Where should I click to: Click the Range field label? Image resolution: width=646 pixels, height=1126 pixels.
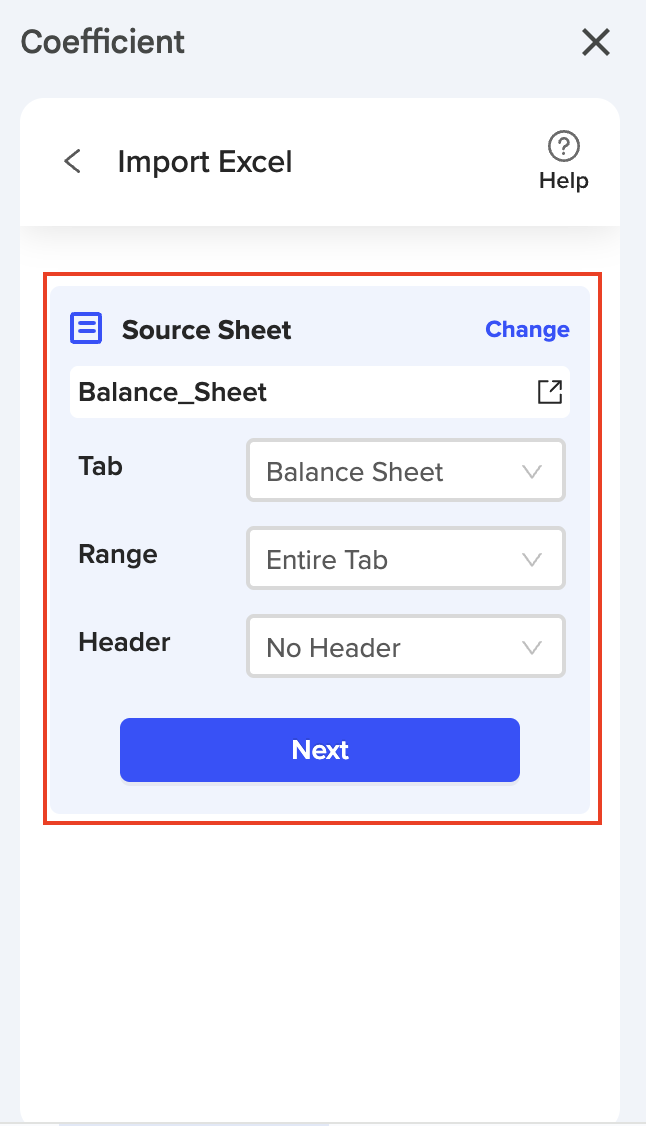(x=118, y=554)
